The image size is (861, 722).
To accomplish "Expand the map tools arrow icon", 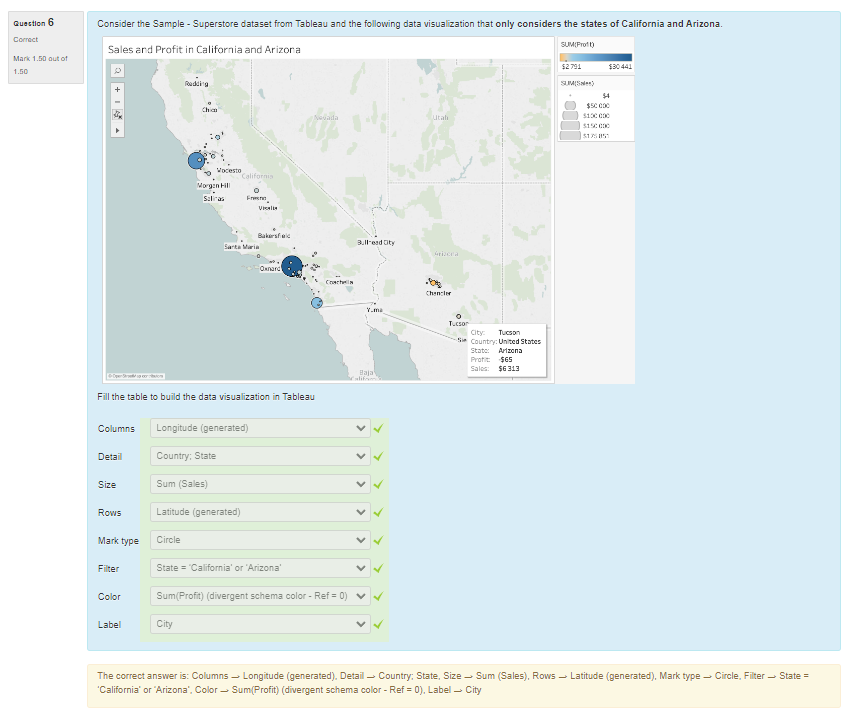I will point(117,130).
